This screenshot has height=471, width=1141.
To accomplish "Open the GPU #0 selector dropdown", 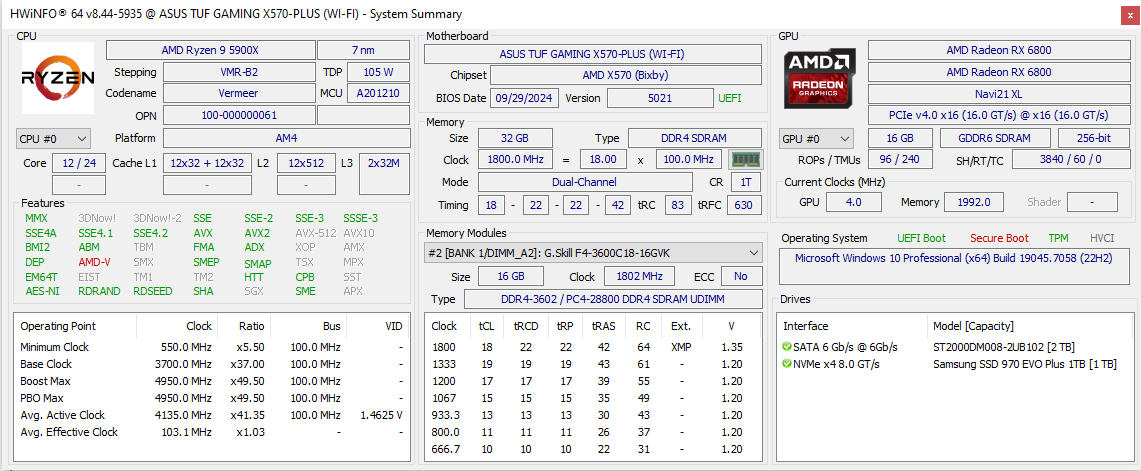I will pos(816,138).
